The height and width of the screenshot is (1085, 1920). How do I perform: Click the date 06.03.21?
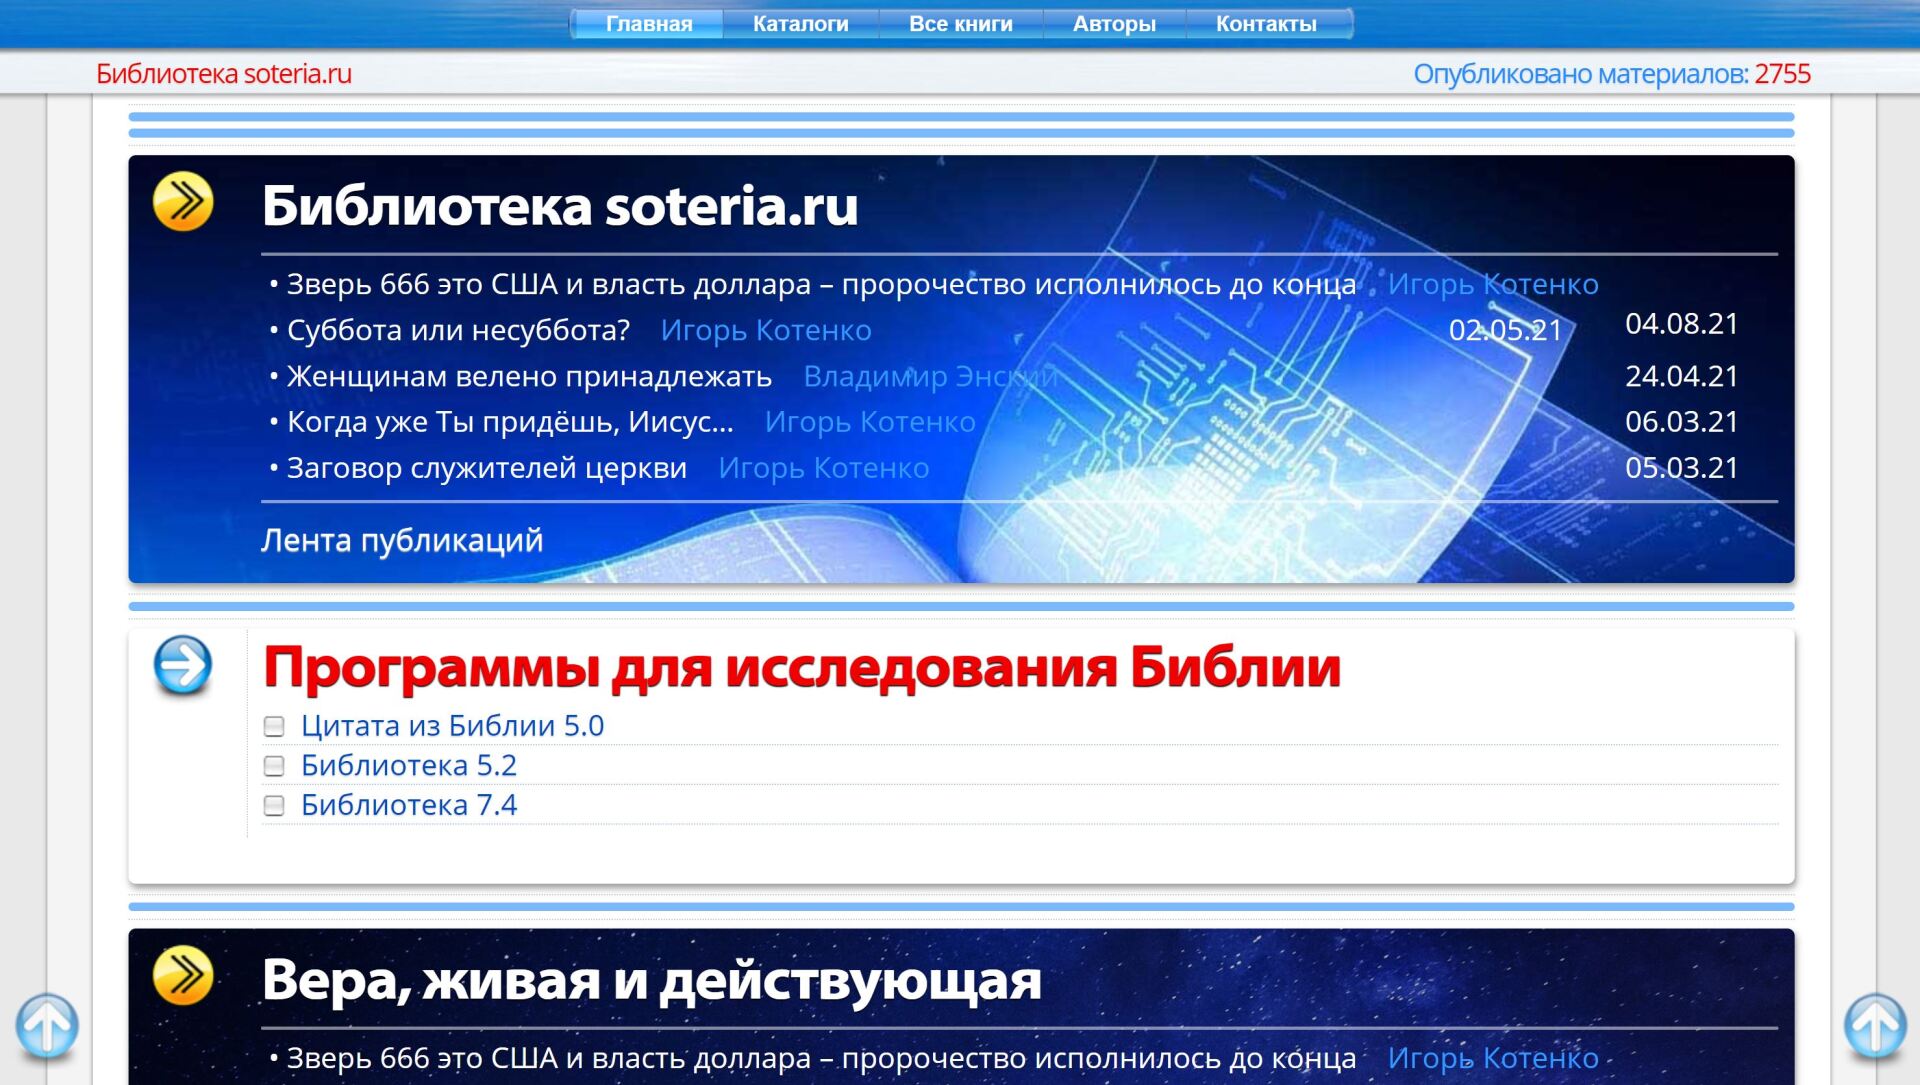[1682, 422]
